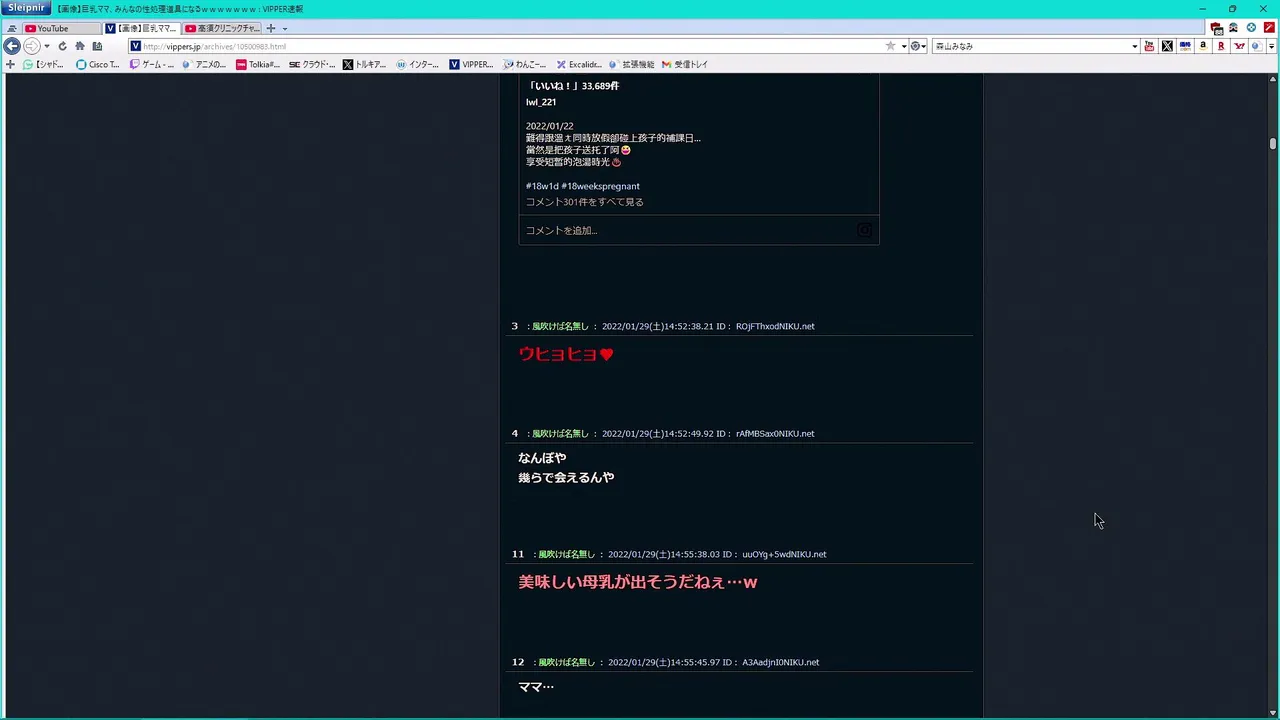
Task: Switch to the YouTube tab
Action: pos(61,28)
